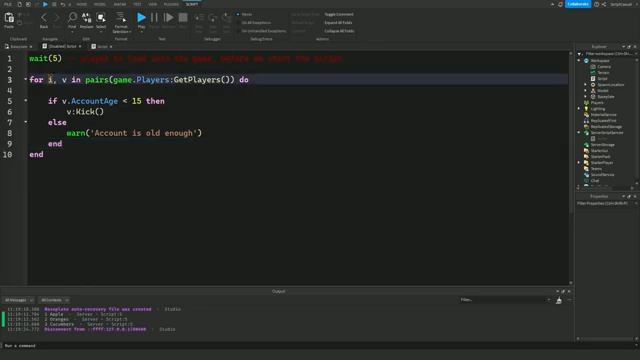Click Expand All Folds action
Screen dimensions: 640x360
pos(338,22)
